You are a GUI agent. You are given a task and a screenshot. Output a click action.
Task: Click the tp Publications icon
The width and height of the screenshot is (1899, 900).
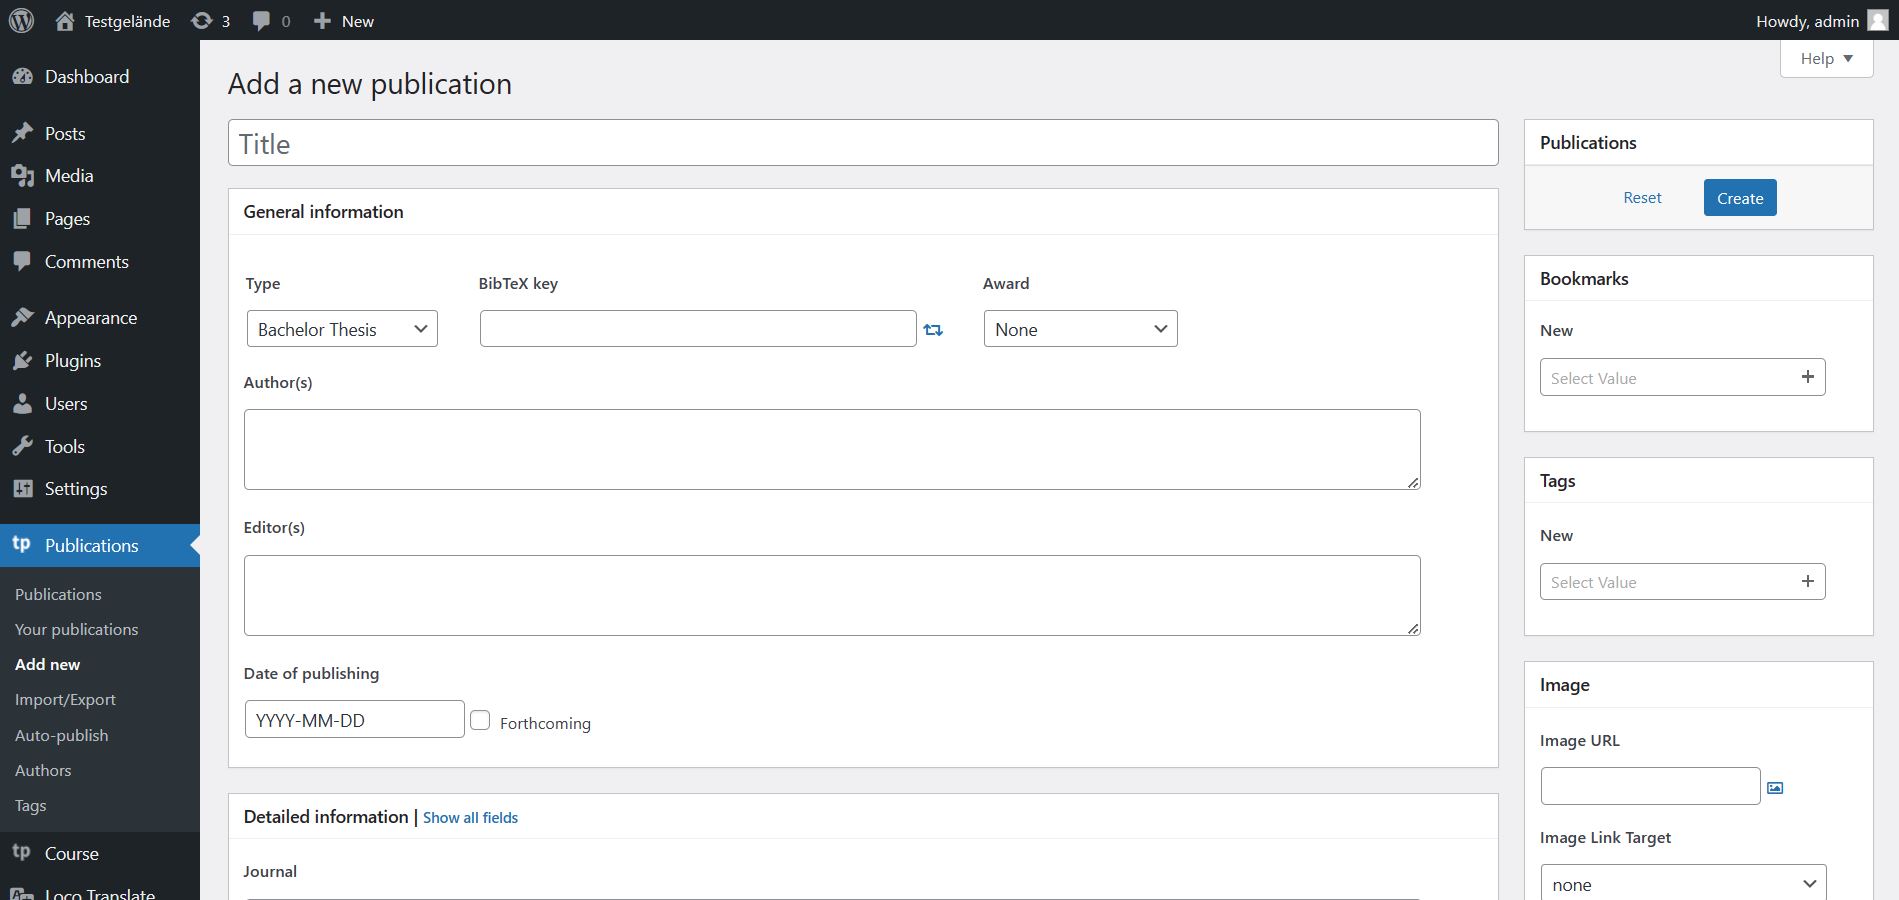(21, 545)
